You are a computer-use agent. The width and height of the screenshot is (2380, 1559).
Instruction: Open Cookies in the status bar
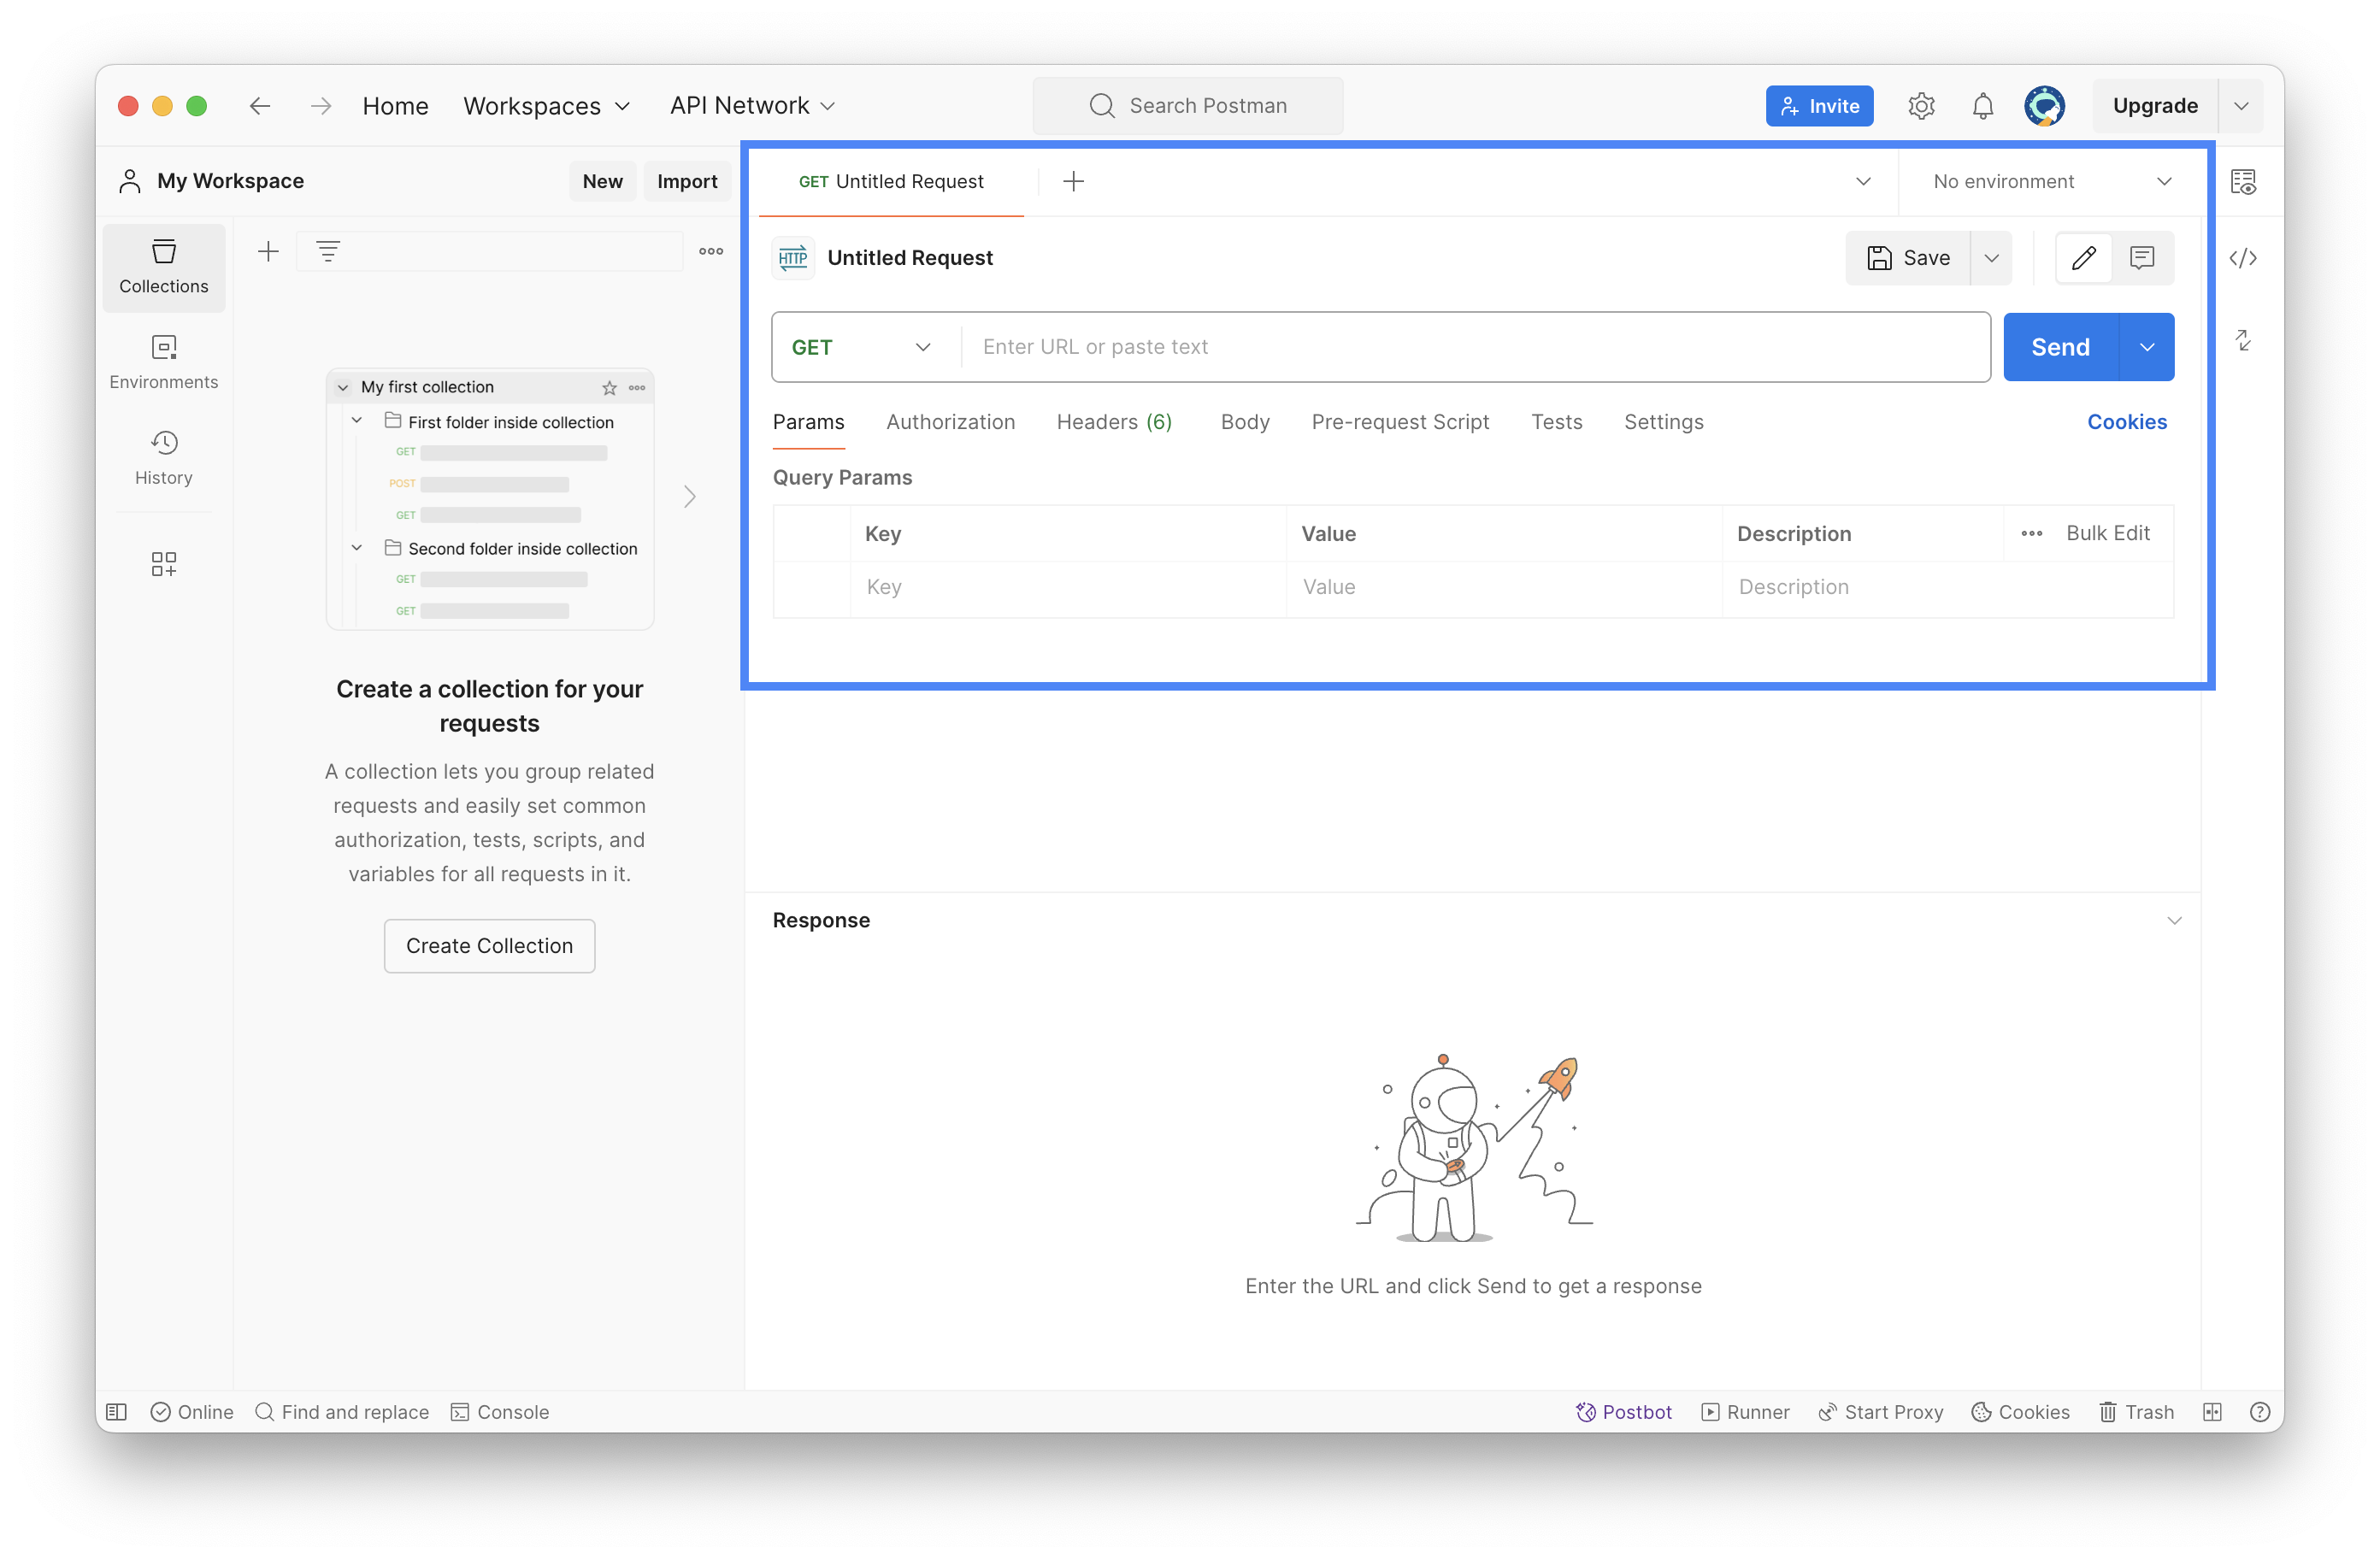[2020, 1411]
